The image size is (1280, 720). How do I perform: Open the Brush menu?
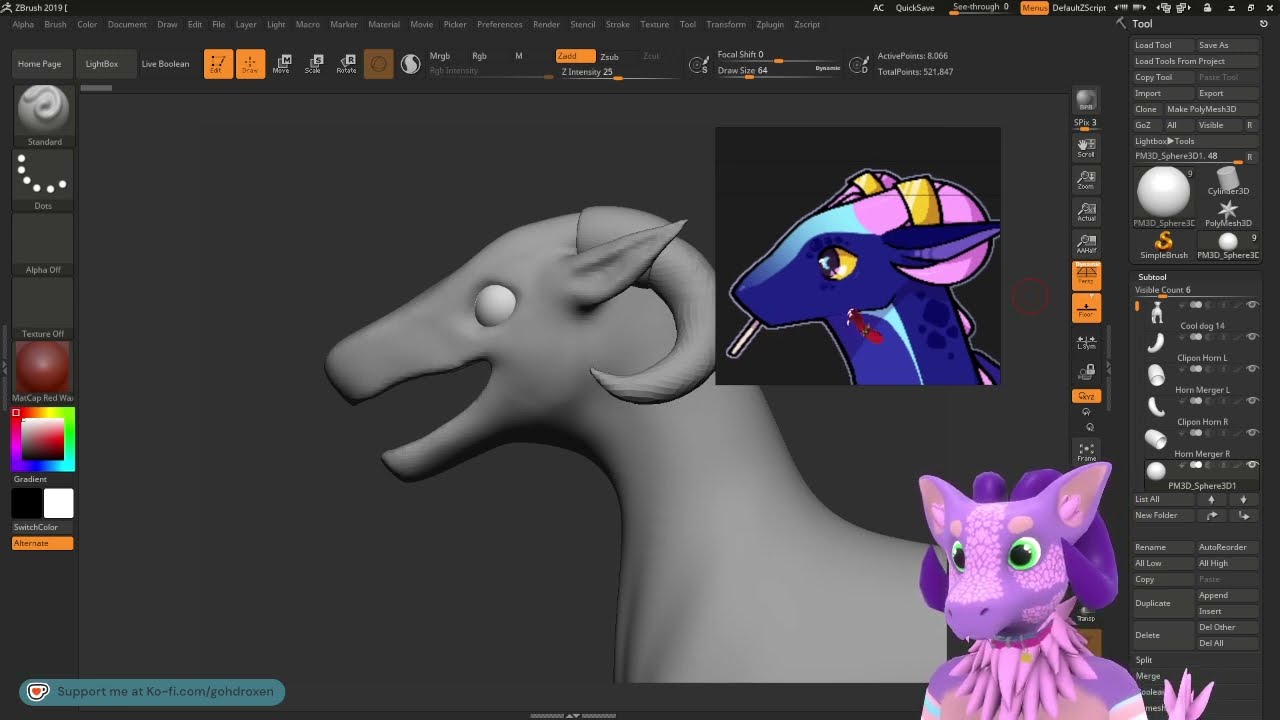[55, 24]
